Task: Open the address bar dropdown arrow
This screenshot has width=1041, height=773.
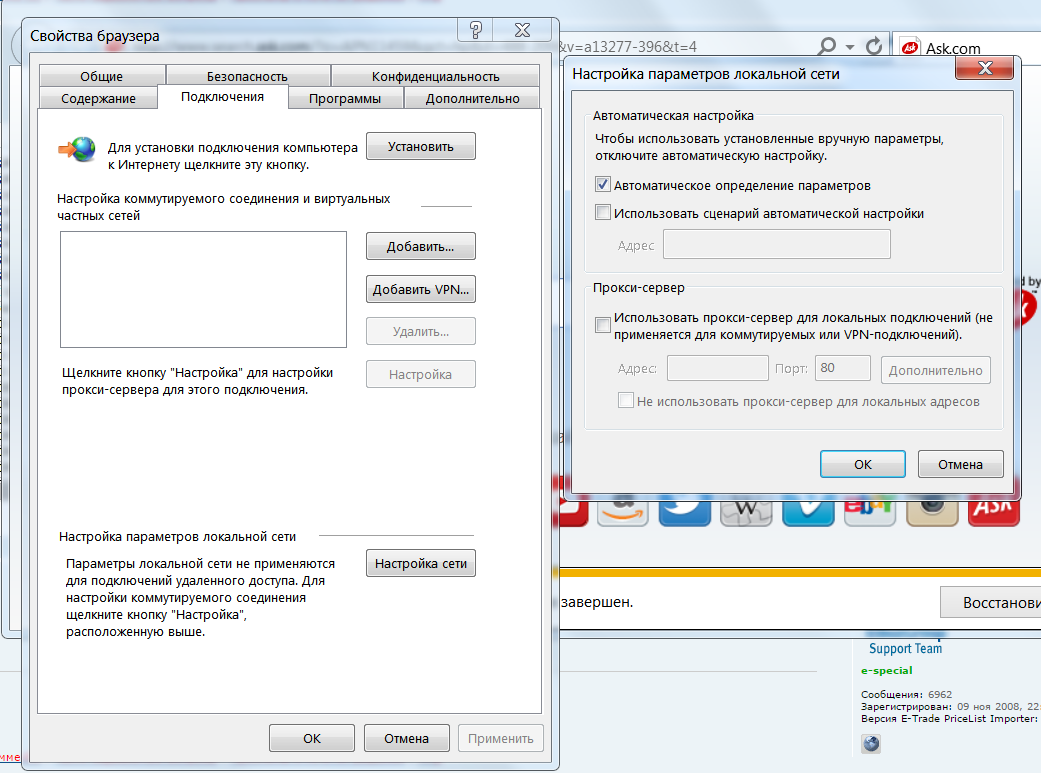Action: click(x=850, y=47)
